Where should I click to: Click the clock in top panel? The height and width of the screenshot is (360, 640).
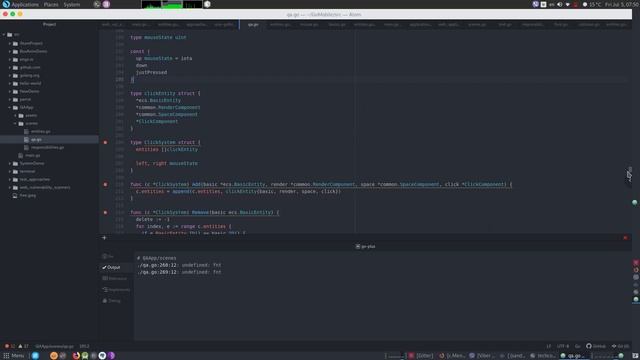click(x=622, y=4)
